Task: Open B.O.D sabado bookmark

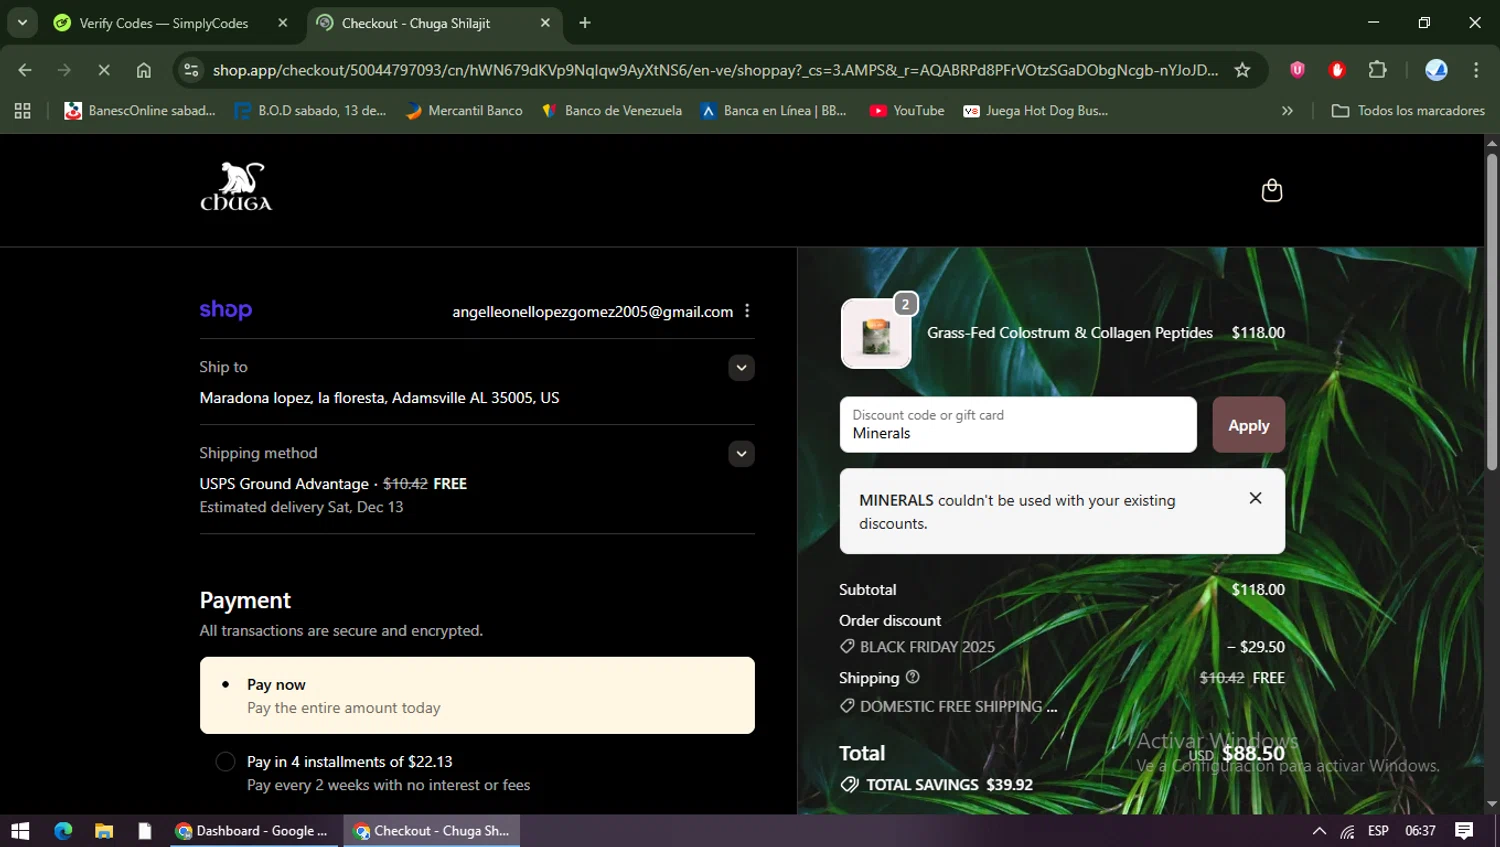Action: tap(310, 111)
